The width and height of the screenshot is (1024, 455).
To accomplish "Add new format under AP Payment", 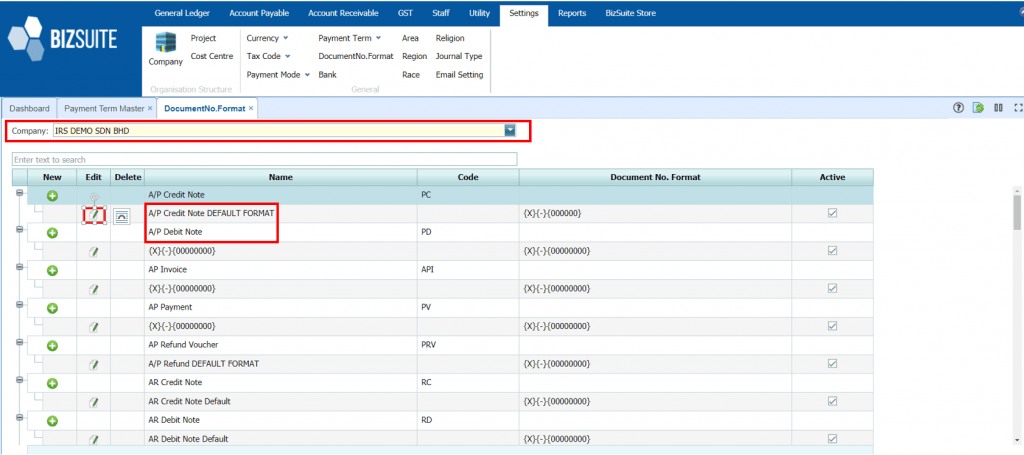I will [x=52, y=307].
